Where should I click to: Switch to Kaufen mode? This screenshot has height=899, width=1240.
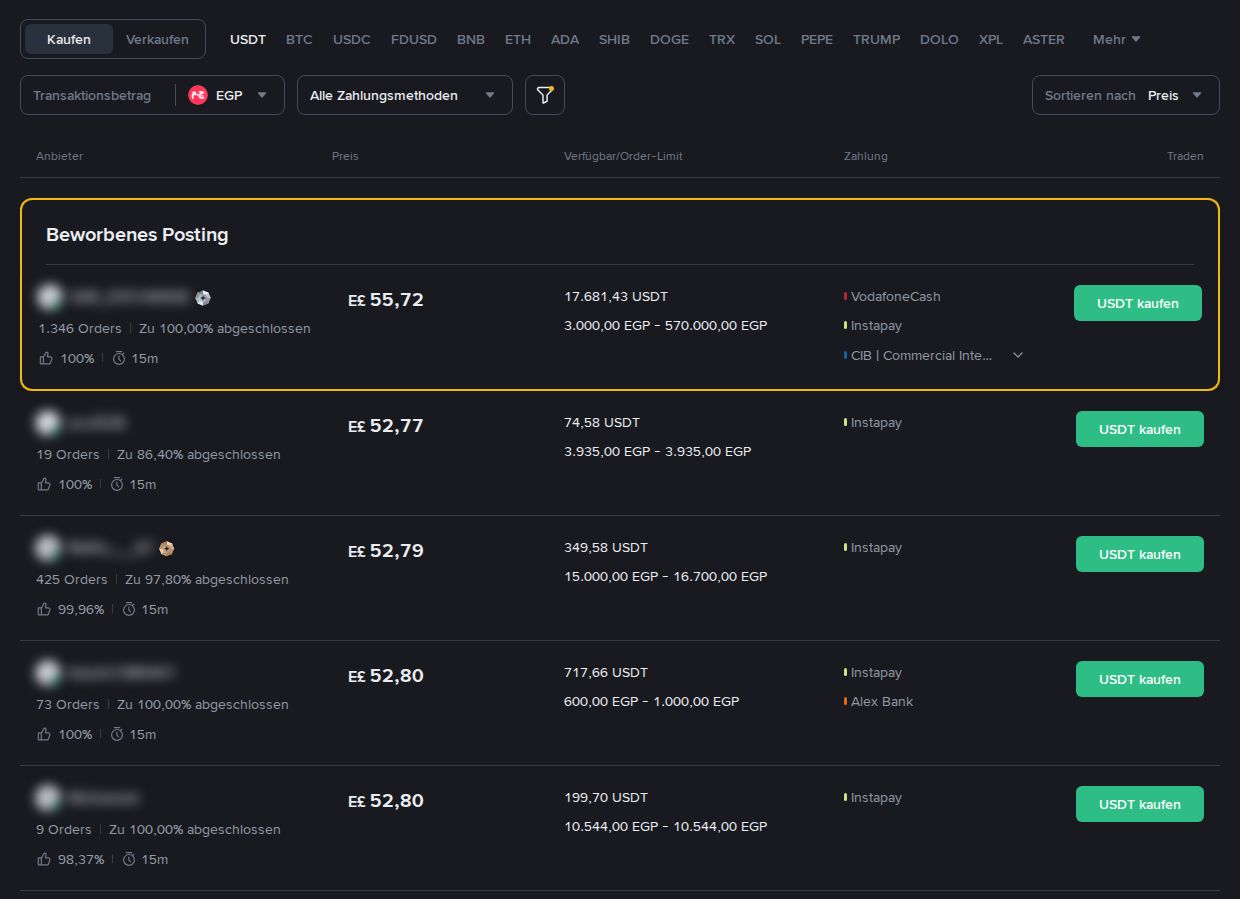tap(69, 39)
